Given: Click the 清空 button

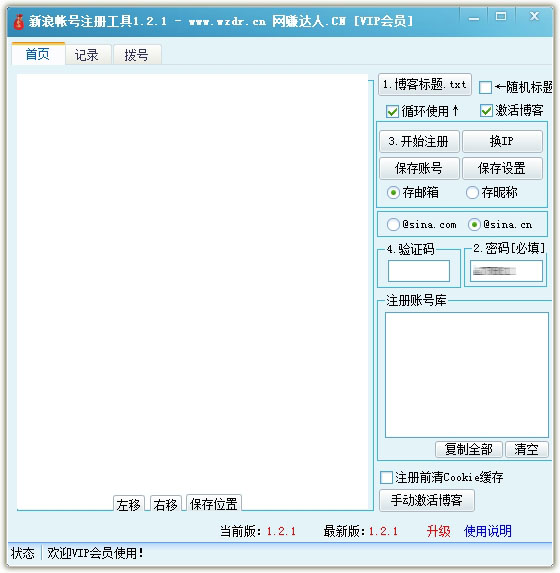Looking at the screenshot, I should [527, 449].
